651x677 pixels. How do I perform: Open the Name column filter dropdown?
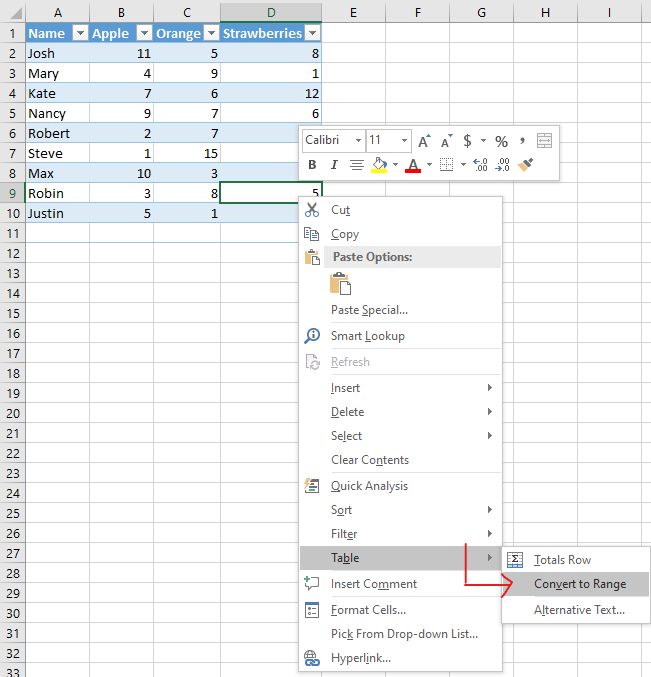pyautogui.click(x=79, y=33)
